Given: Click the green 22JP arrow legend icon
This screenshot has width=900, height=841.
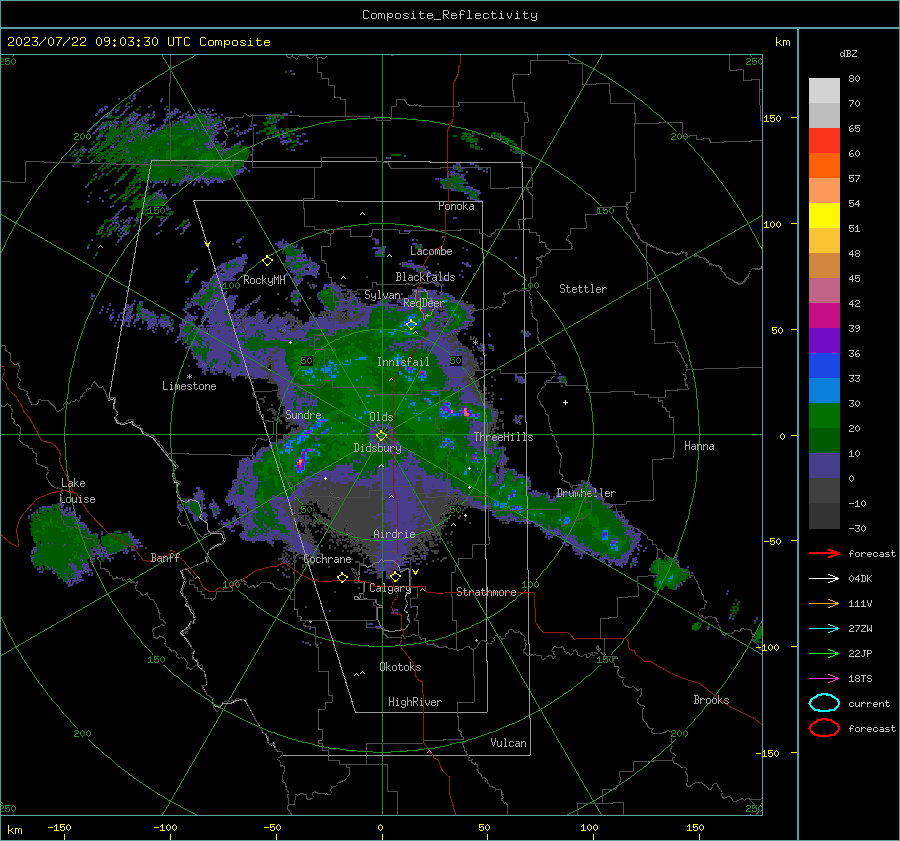Looking at the screenshot, I should pos(824,653).
